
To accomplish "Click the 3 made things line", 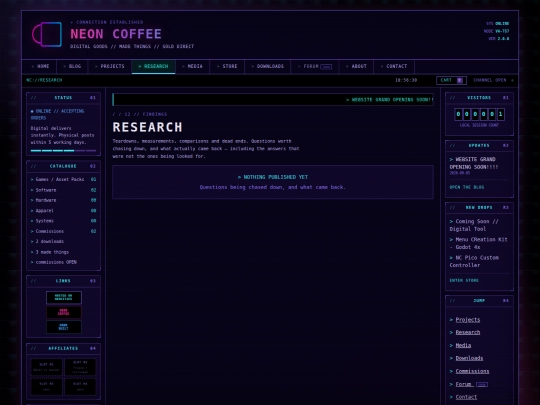I will pos(50,252).
